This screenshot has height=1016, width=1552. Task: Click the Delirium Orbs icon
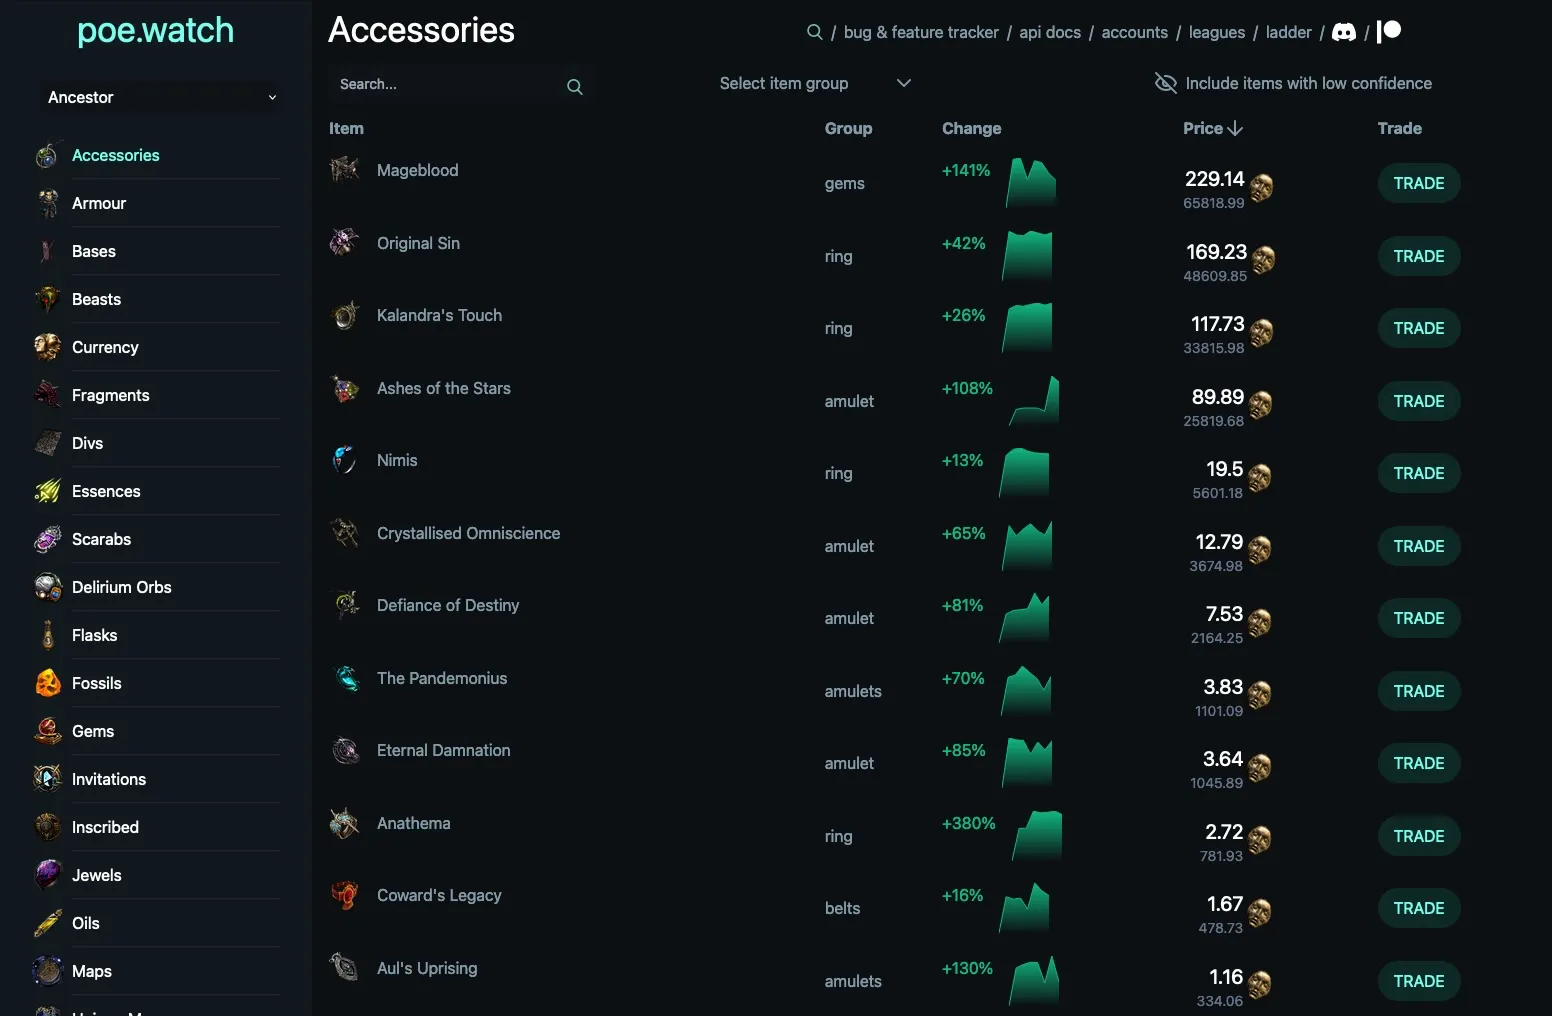[47, 587]
